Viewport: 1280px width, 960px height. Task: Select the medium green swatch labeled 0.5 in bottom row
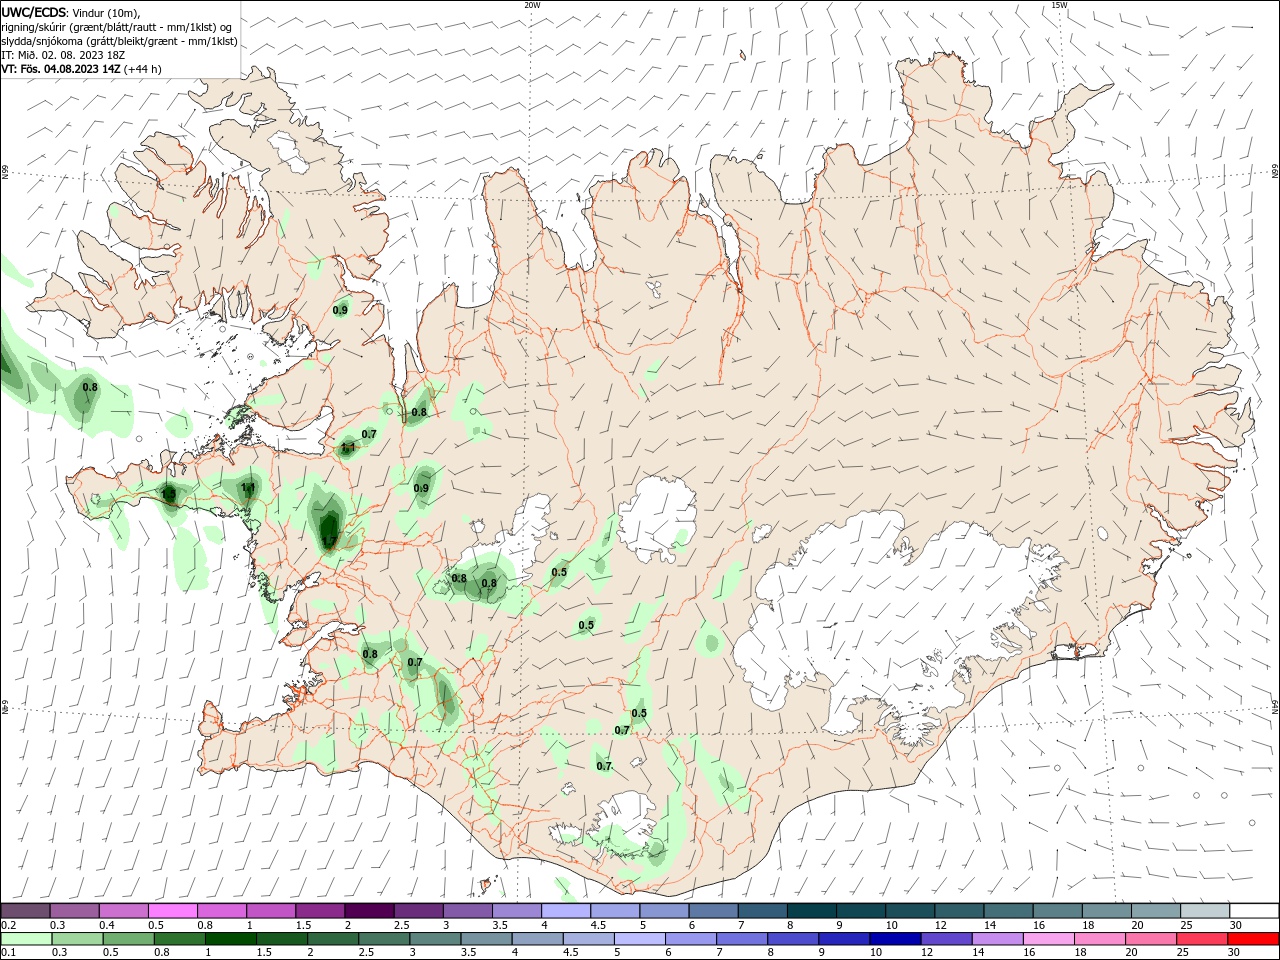[128, 939]
